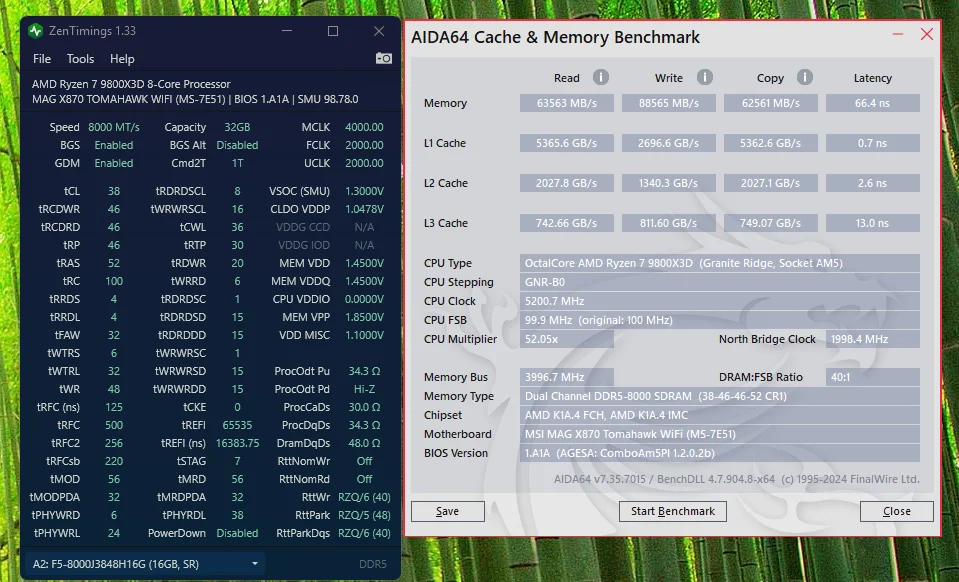
Task: Click the L3 Cache copy value 749.07 GB/s
Action: pyautogui.click(x=771, y=223)
